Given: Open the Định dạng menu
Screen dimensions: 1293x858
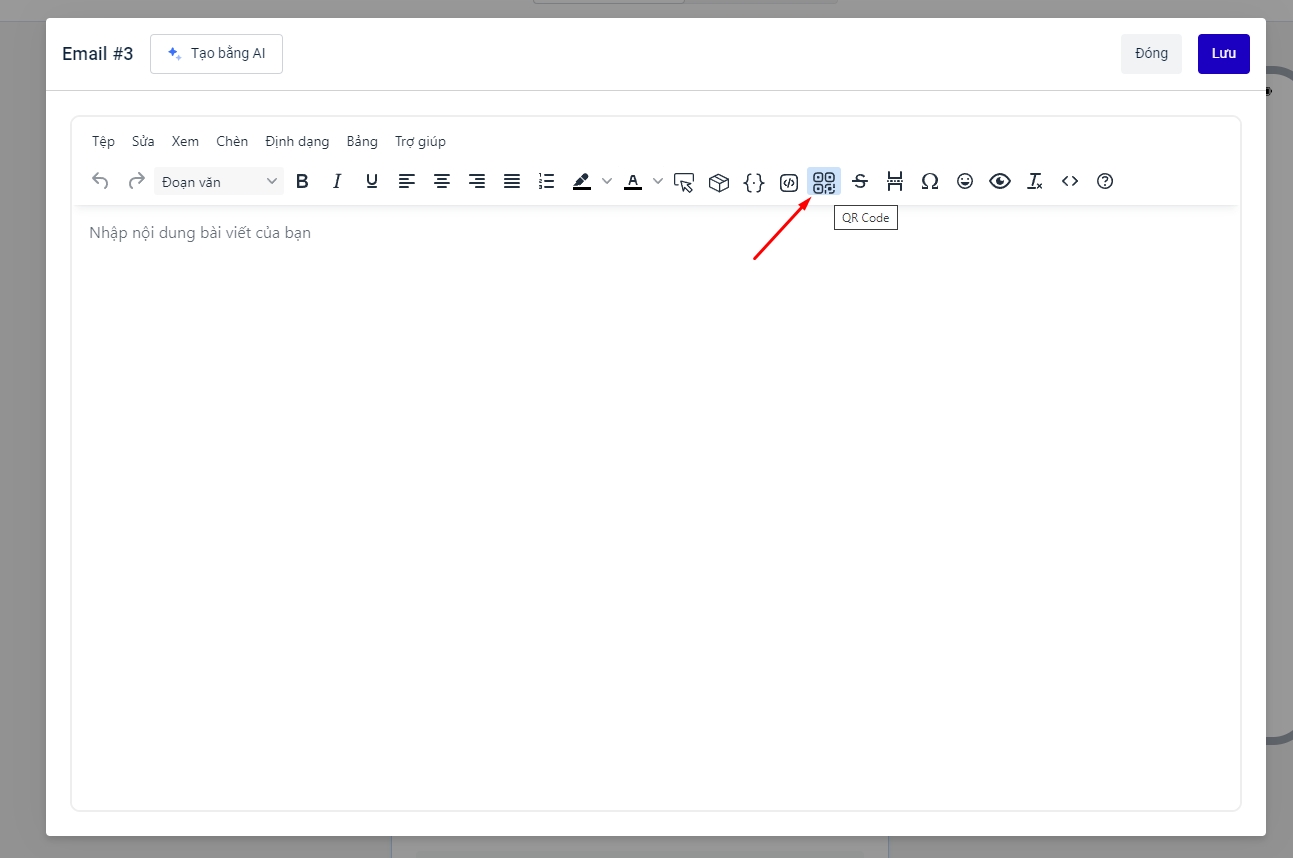Looking at the screenshot, I should (x=297, y=141).
